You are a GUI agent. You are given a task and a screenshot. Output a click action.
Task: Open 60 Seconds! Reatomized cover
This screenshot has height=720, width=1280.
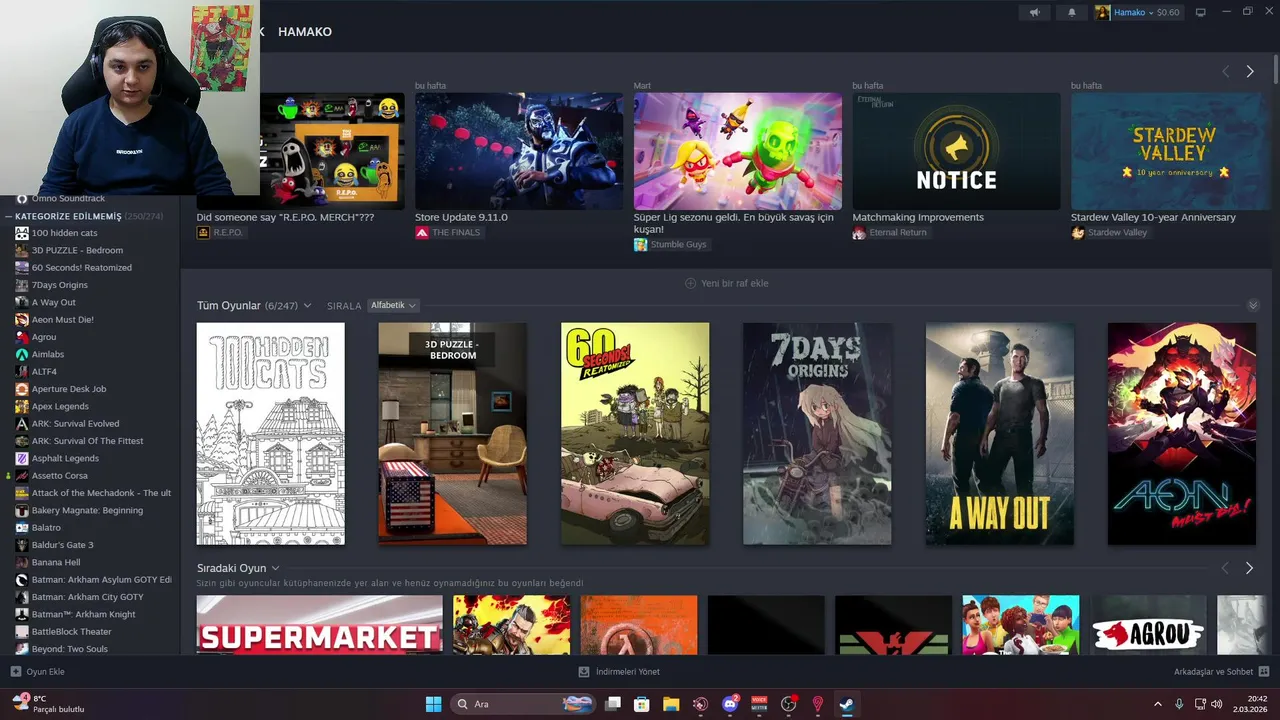pyautogui.click(x=635, y=433)
